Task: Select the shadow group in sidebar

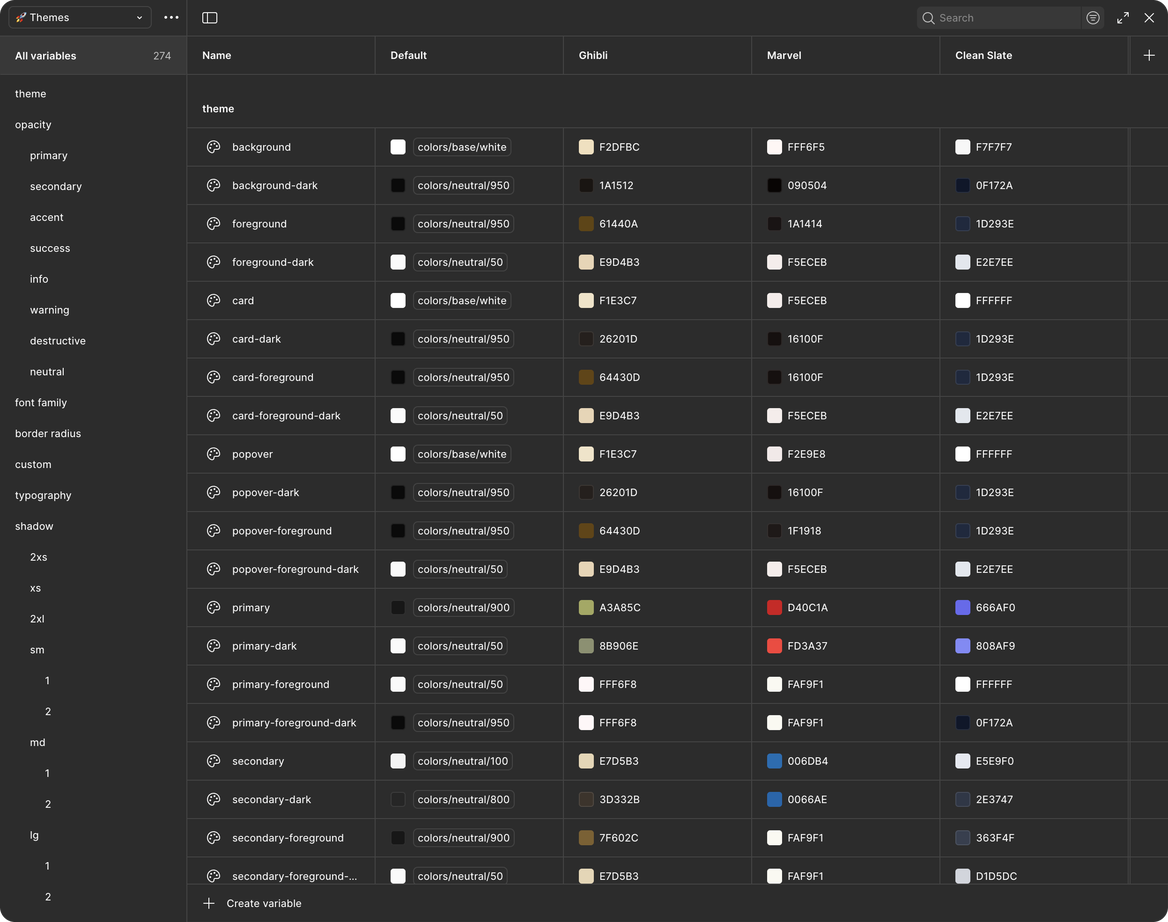Action: [34, 526]
